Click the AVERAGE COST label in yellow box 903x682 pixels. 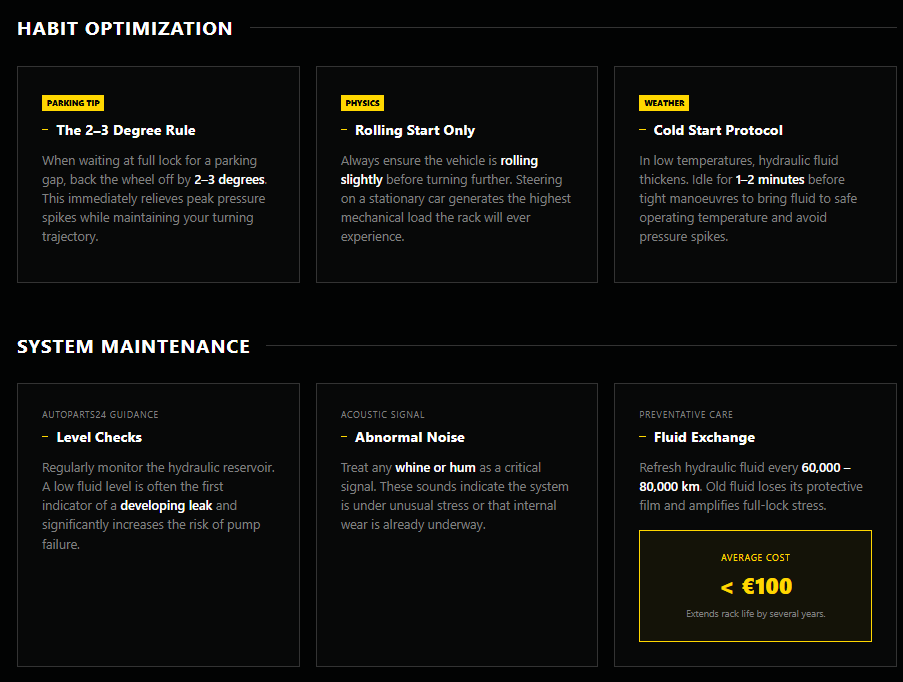coord(755,558)
